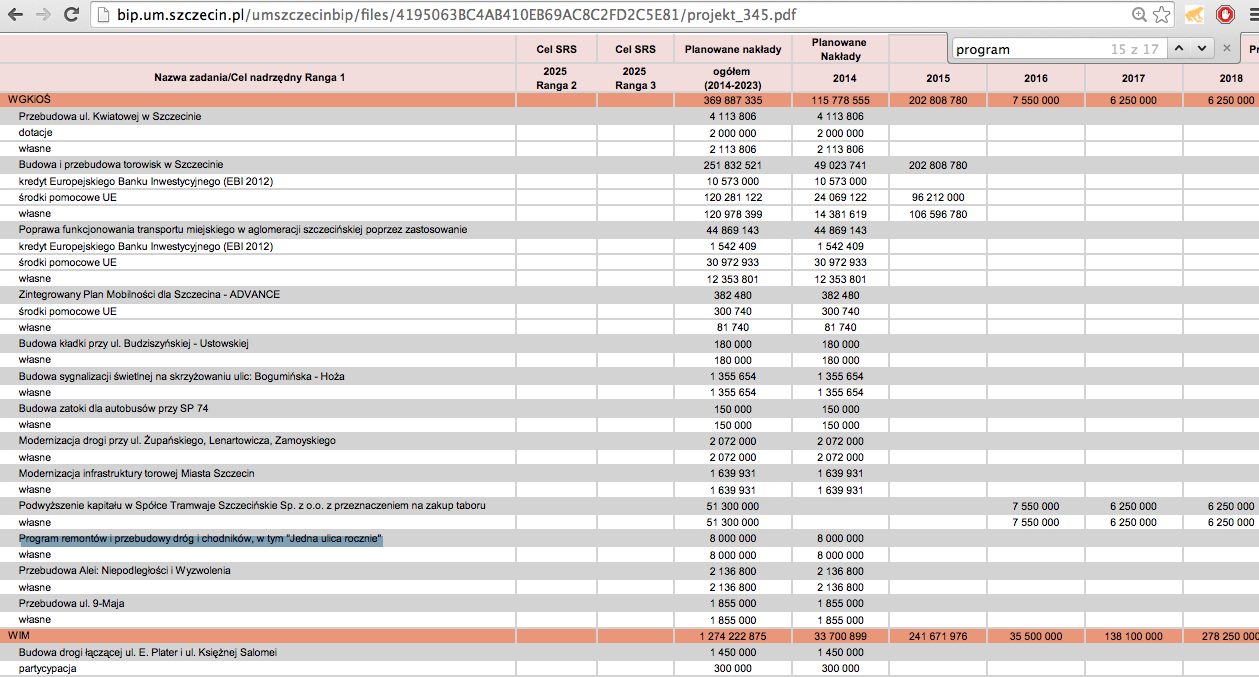
Task: Click the WIM 2017 value "138 100 000"
Action: 1133,636
